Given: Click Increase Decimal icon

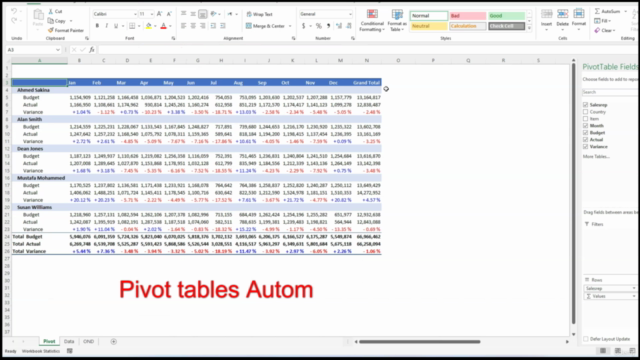Looking at the screenshot, I should [x=339, y=26].
